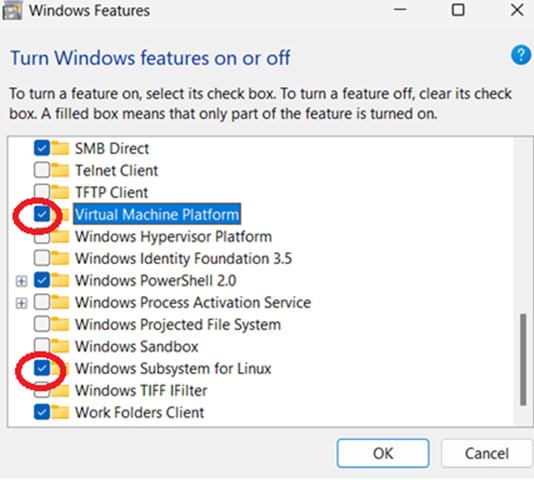Click the Telnet Client folder icon
The image size is (534, 480).
coord(60,170)
